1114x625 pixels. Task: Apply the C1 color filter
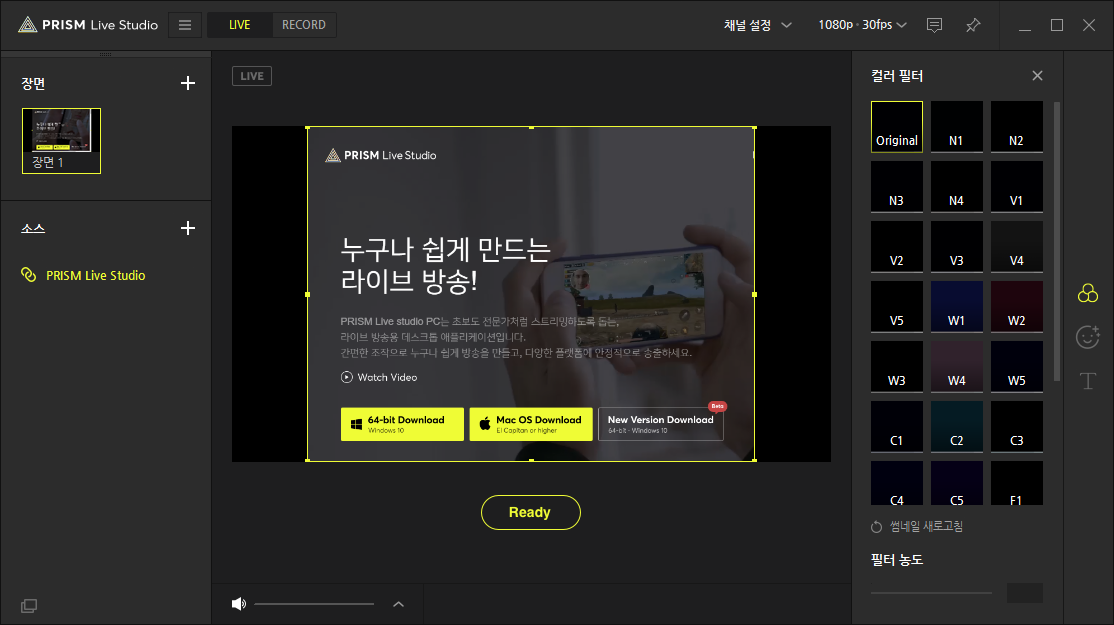click(x=897, y=427)
